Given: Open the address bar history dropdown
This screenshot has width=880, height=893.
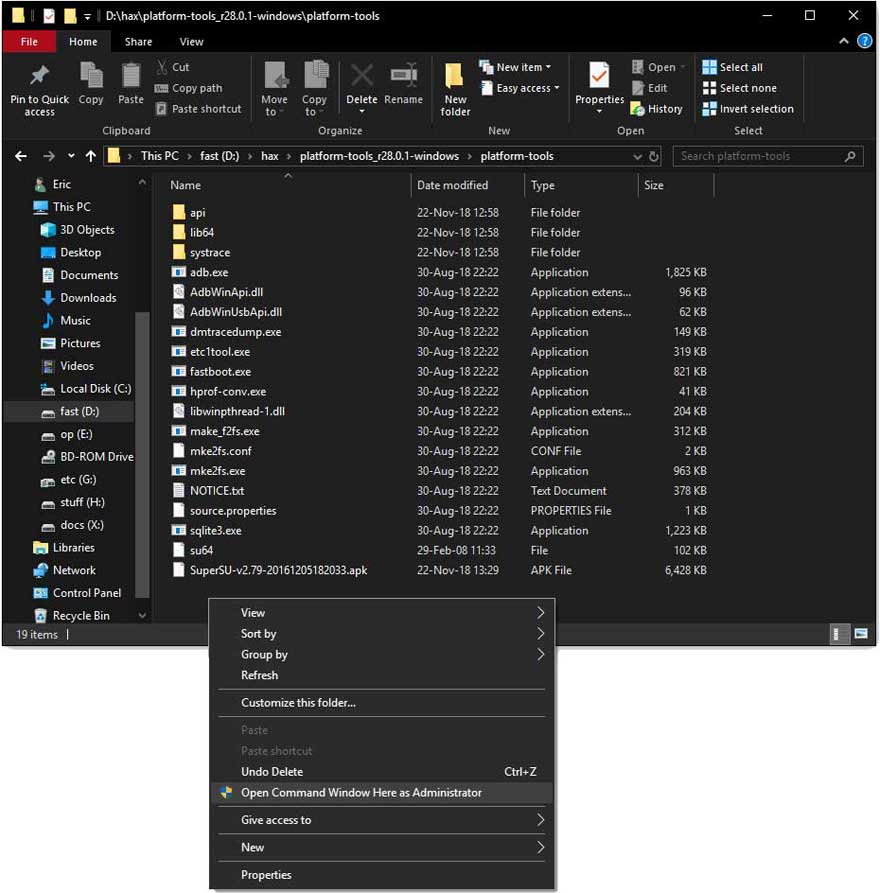Looking at the screenshot, I should (637, 156).
